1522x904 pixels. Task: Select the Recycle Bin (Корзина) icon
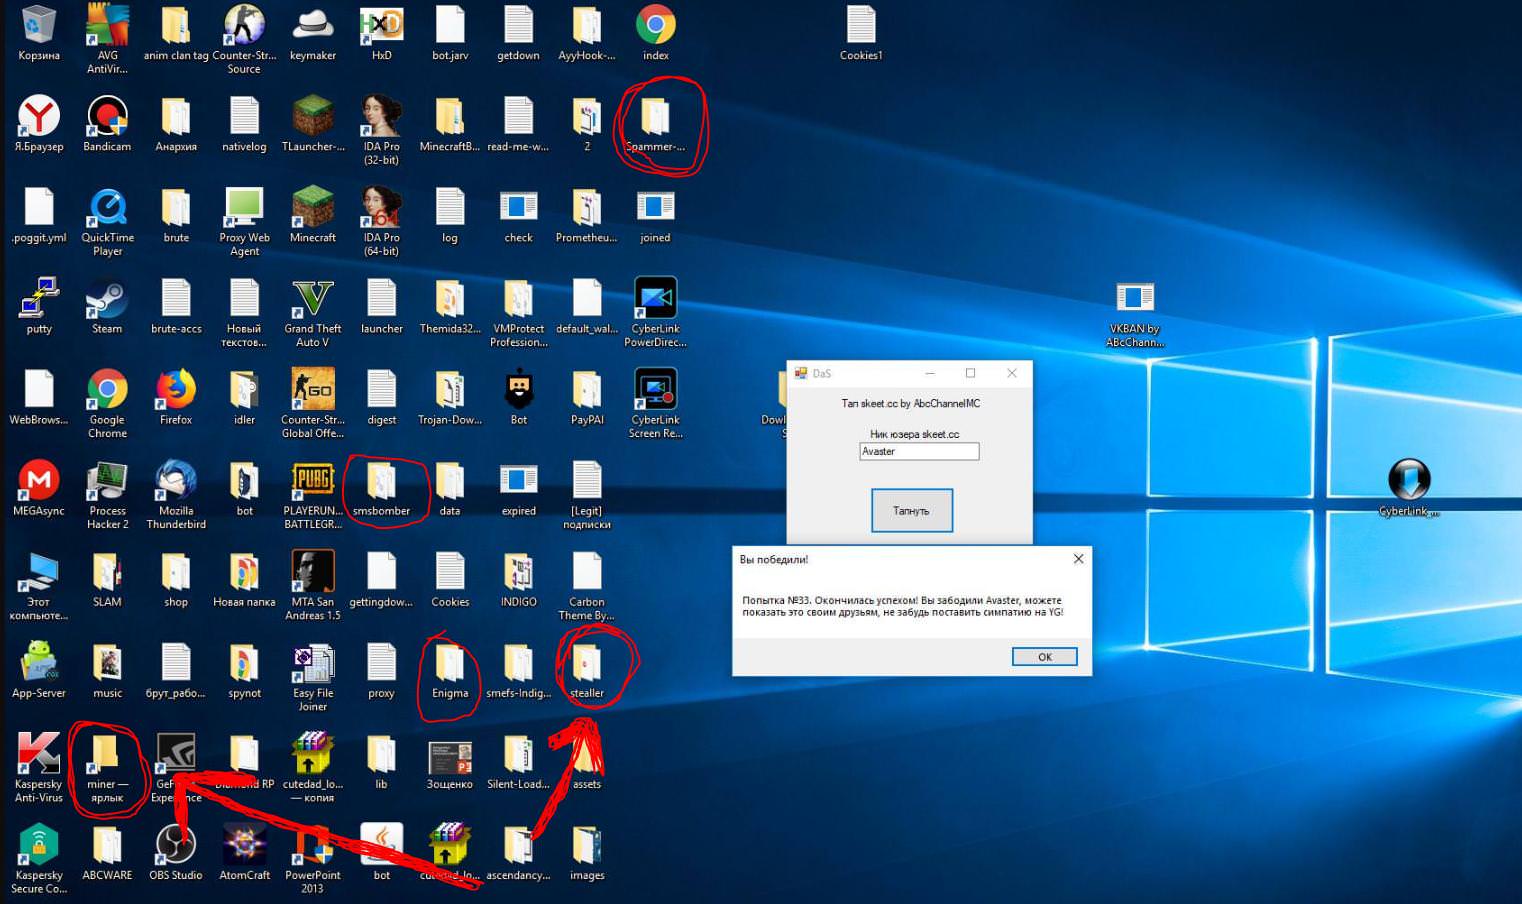tap(39, 27)
